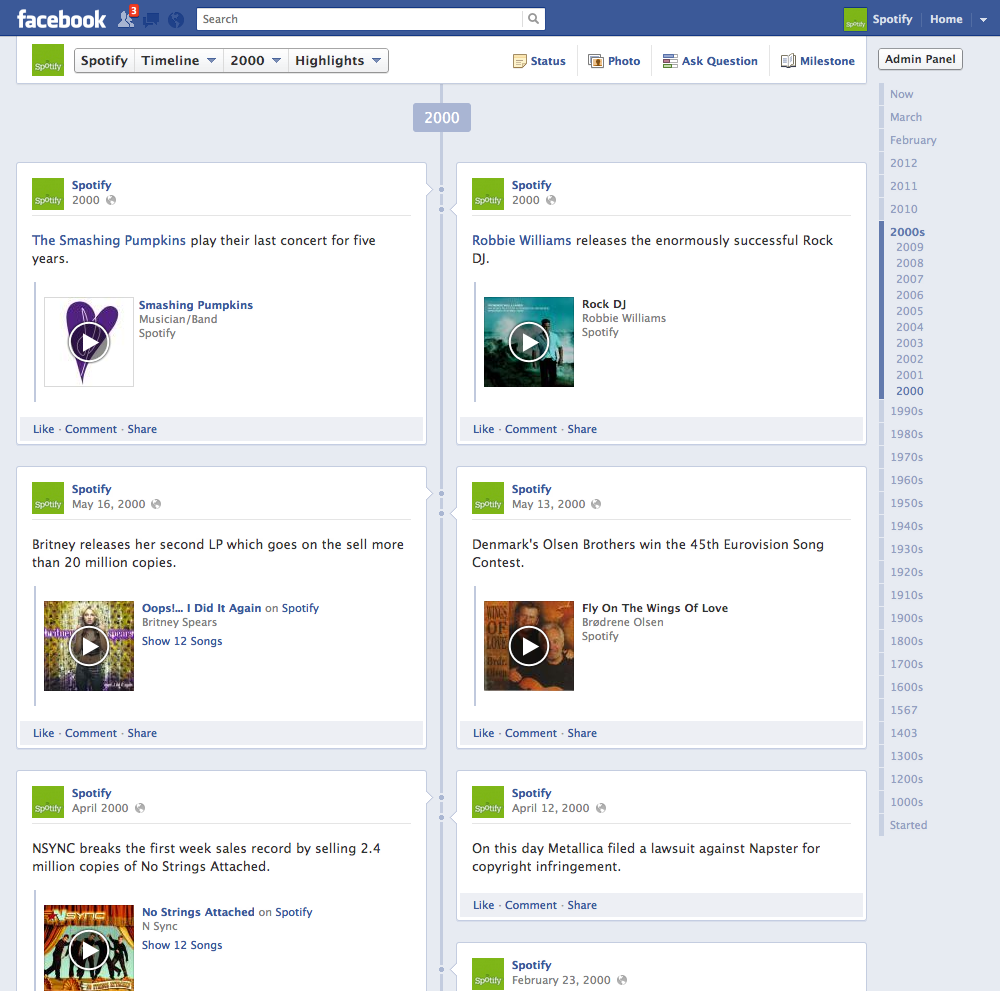Screen dimensions: 1000x991
Task: Open The Smashing Pumpkins link
Action: (x=108, y=240)
